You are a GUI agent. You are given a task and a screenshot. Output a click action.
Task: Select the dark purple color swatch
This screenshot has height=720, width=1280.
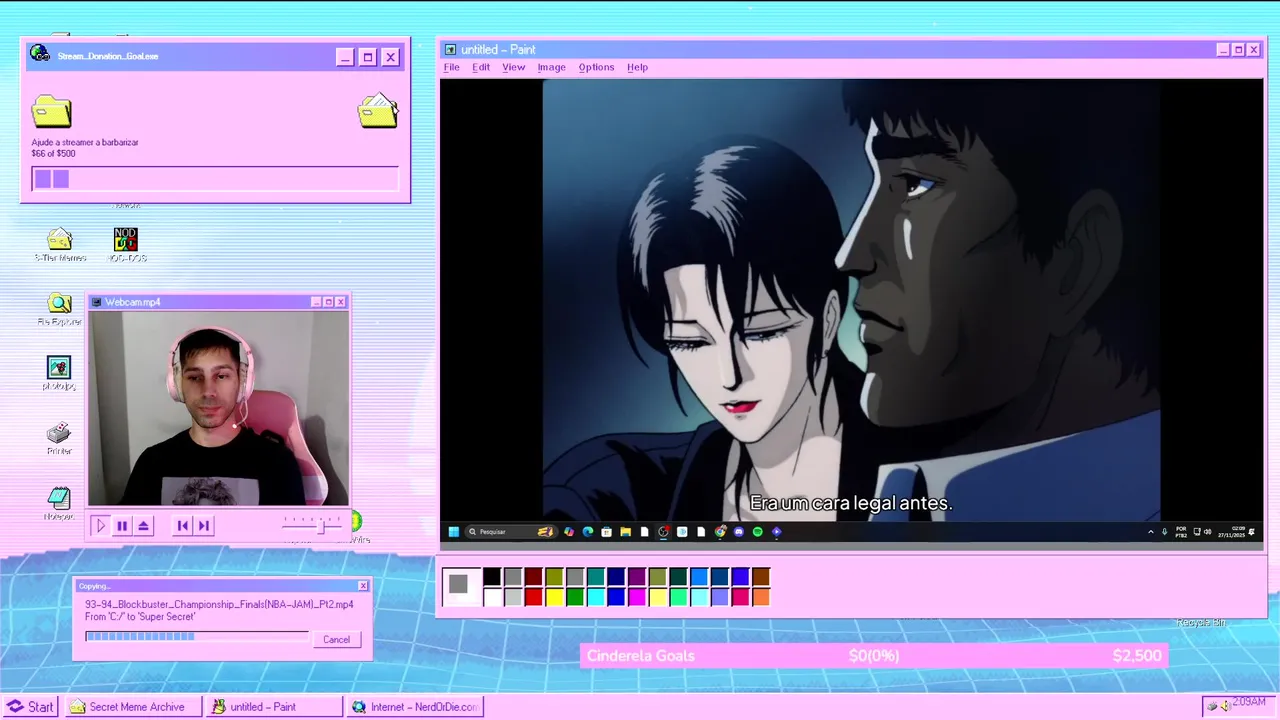637,576
